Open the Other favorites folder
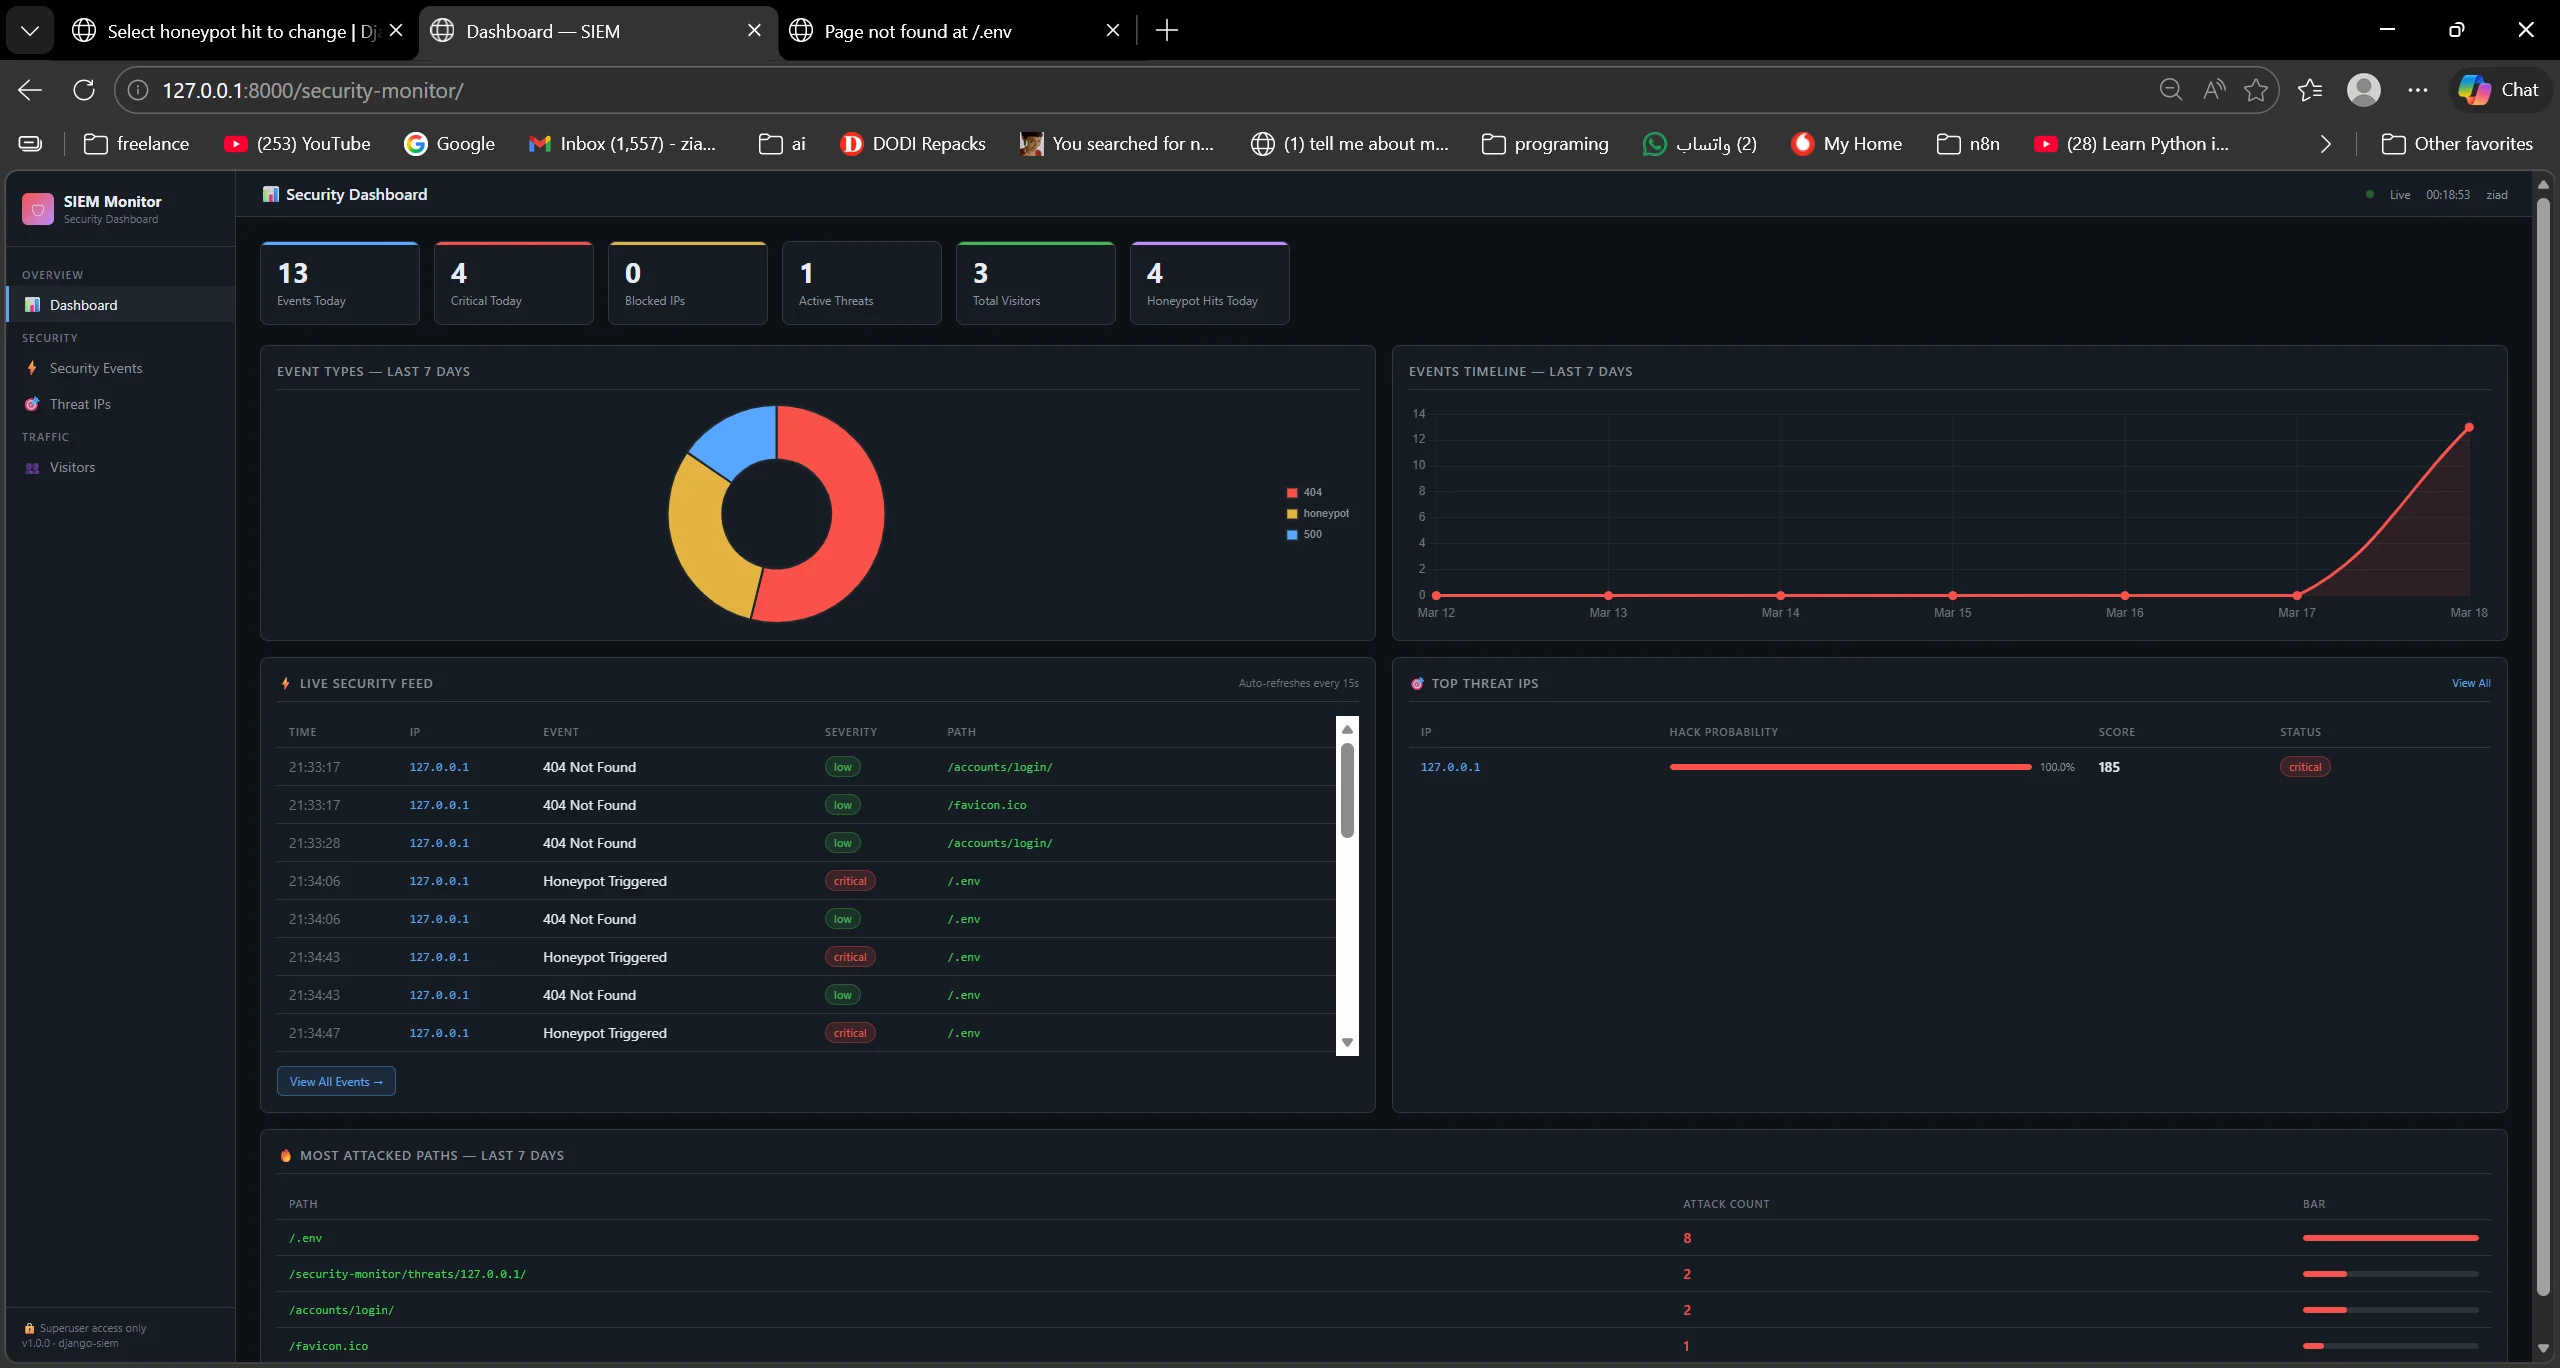 (x=2458, y=144)
